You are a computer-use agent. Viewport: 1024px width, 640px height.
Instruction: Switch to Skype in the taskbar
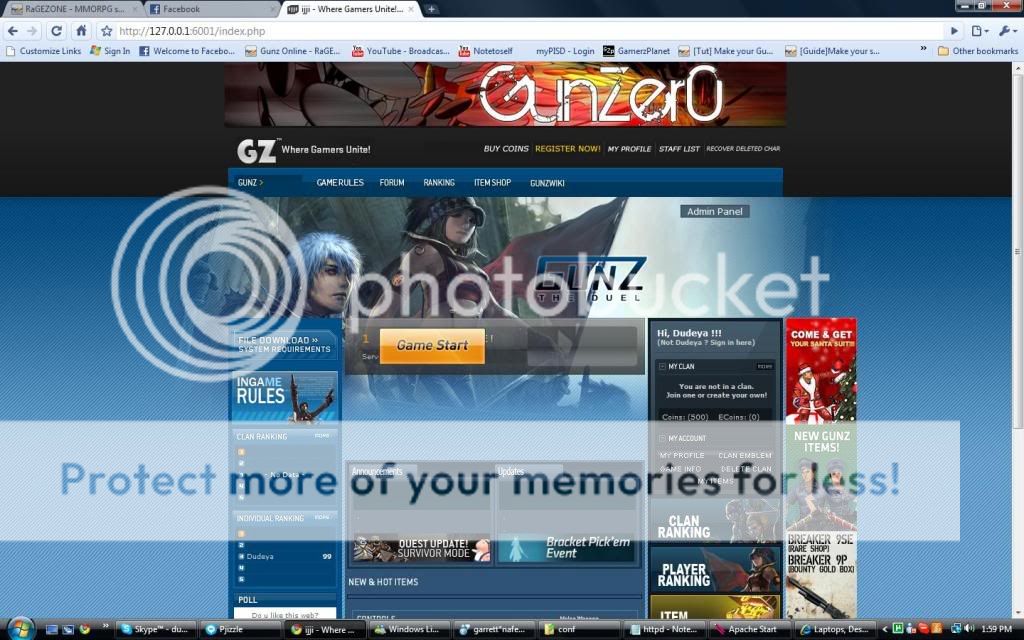[155, 630]
